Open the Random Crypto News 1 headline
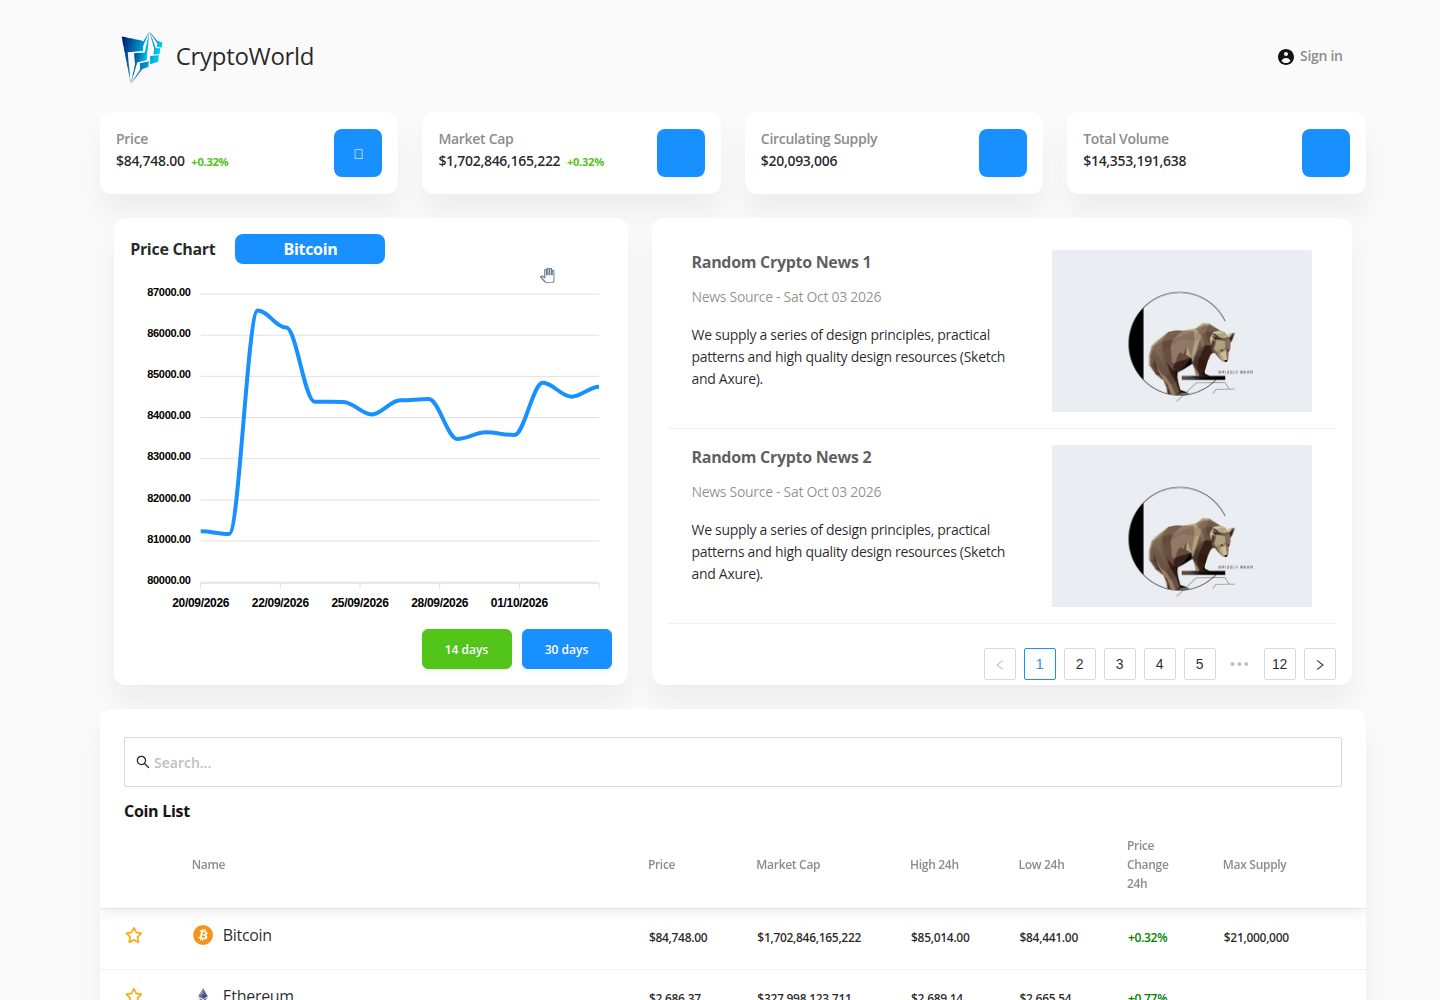This screenshot has height=1000, width=1440. point(781,262)
